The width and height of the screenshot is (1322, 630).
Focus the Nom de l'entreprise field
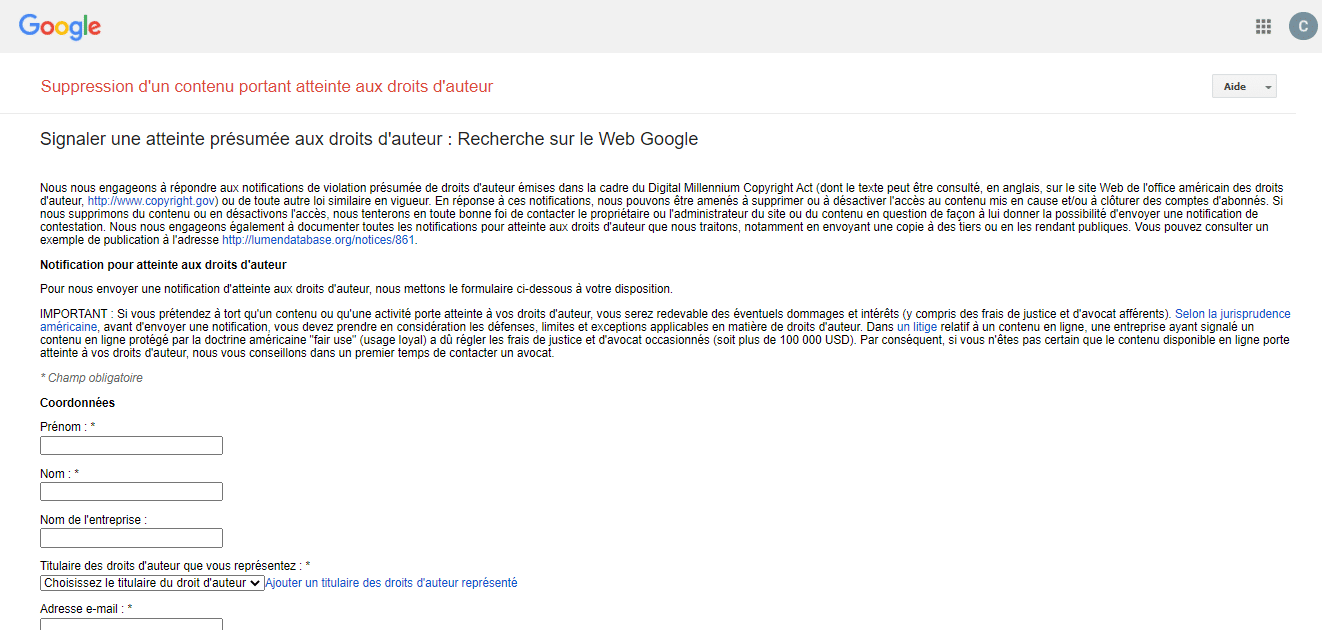tap(131, 539)
